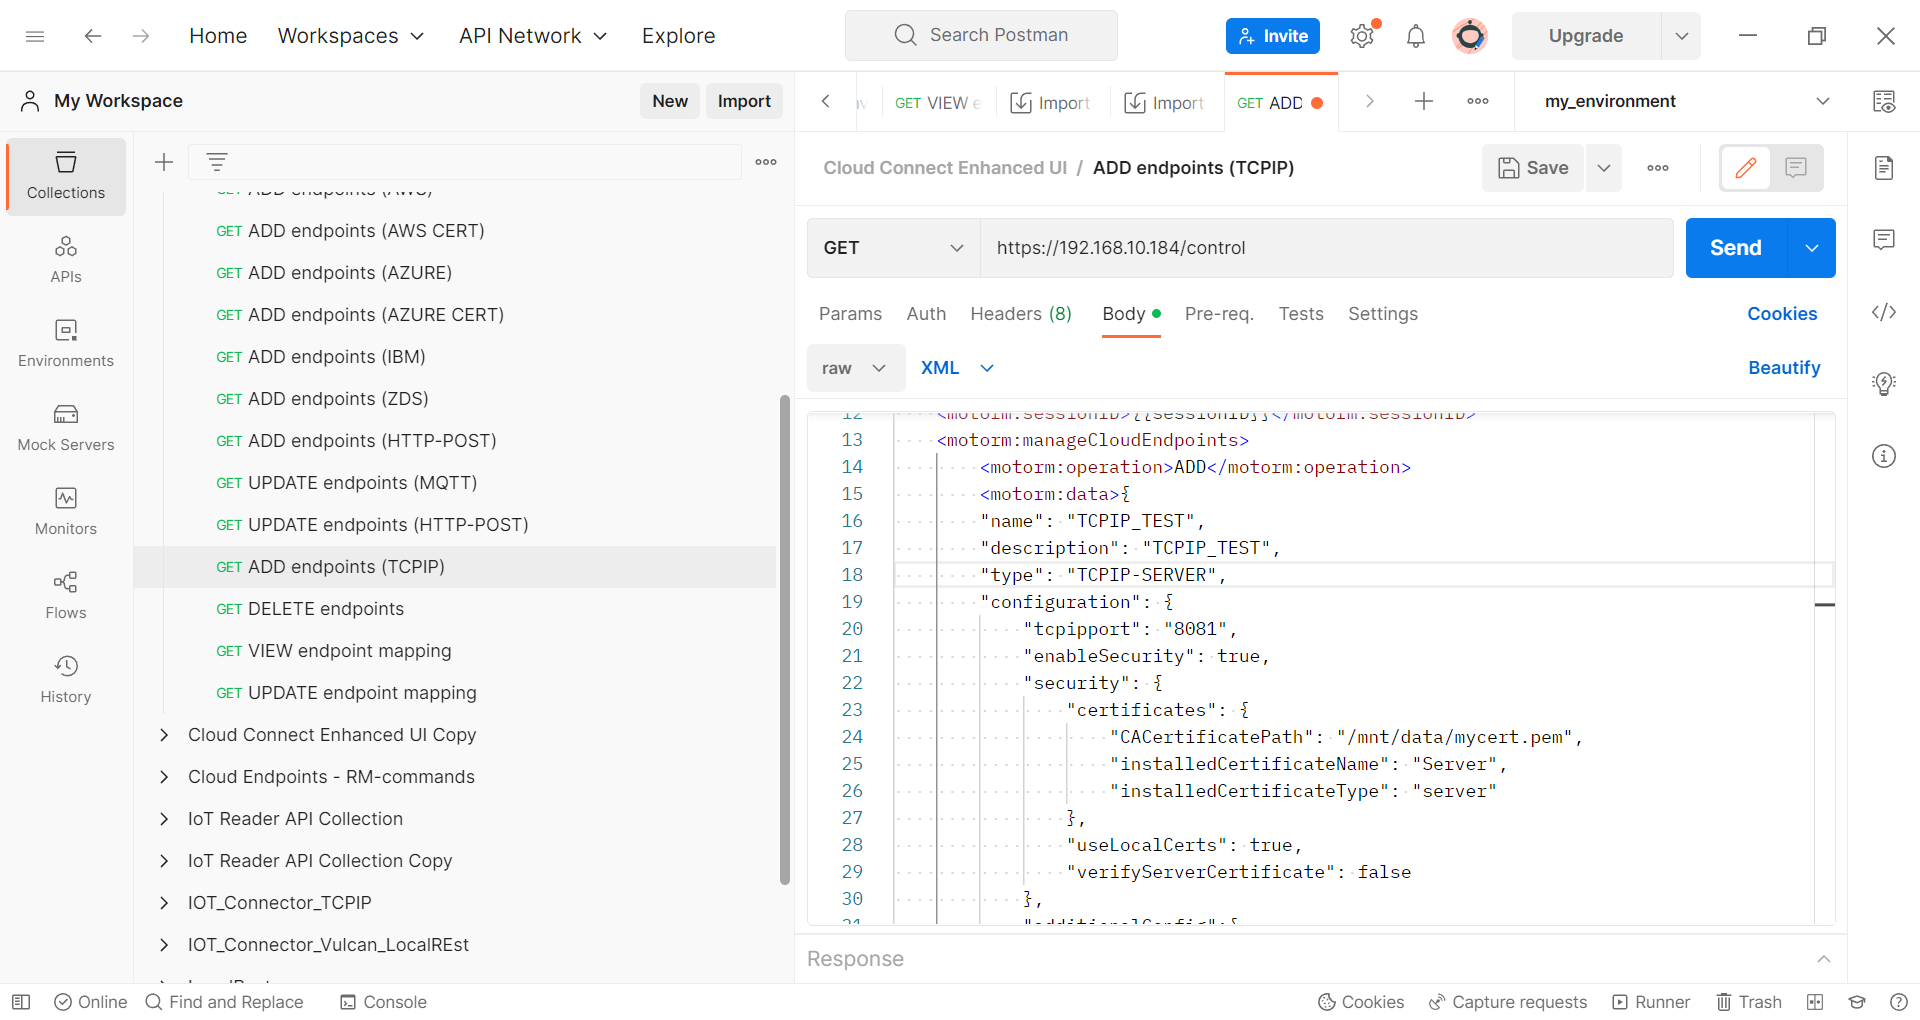Open the user avatar menu
Viewport: 1920px width, 1020px height.
[x=1470, y=36]
